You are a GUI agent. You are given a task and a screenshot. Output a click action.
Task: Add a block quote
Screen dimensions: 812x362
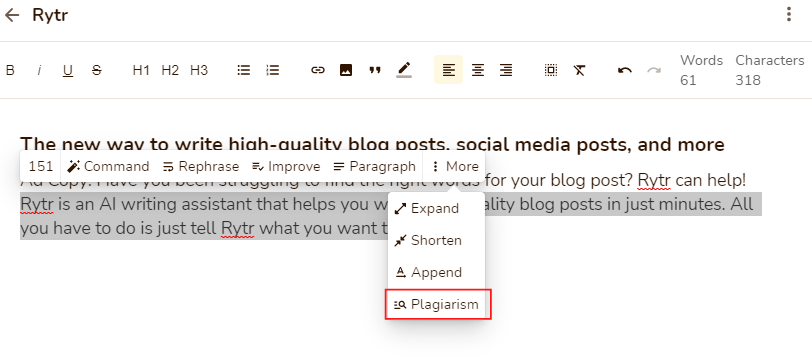coord(375,70)
